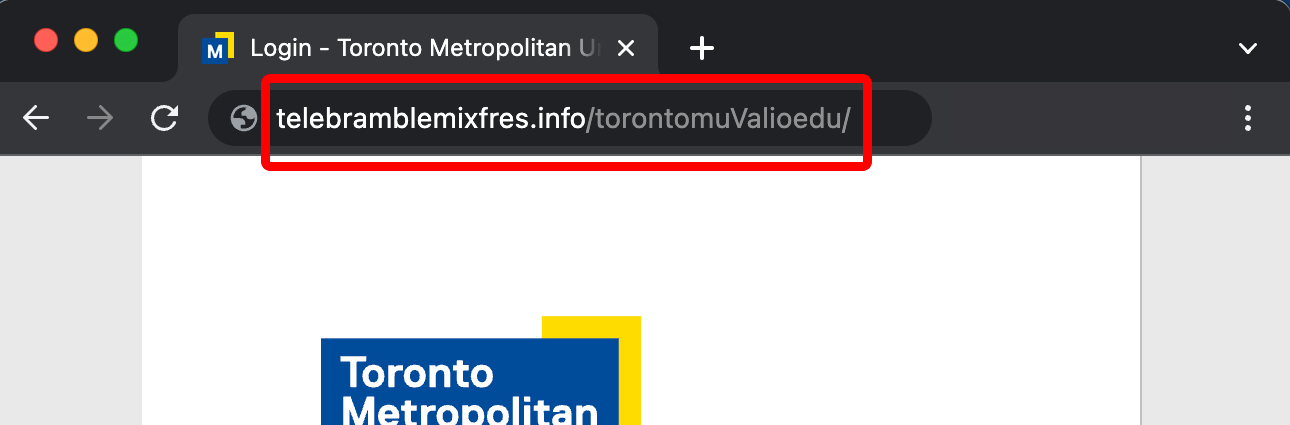Close the Login - Toronto Metropolitan tab
Viewport: 1290px width, 425px height.
pos(626,47)
